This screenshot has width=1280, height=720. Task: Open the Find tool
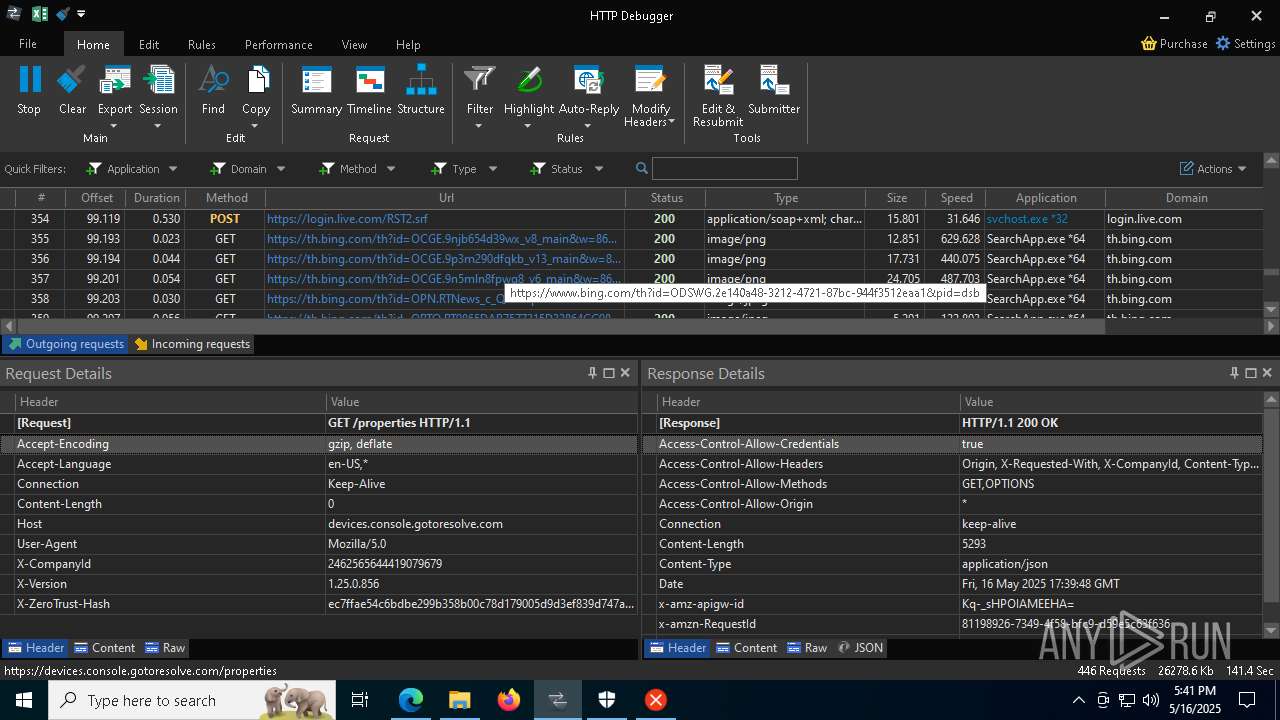click(x=213, y=80)
